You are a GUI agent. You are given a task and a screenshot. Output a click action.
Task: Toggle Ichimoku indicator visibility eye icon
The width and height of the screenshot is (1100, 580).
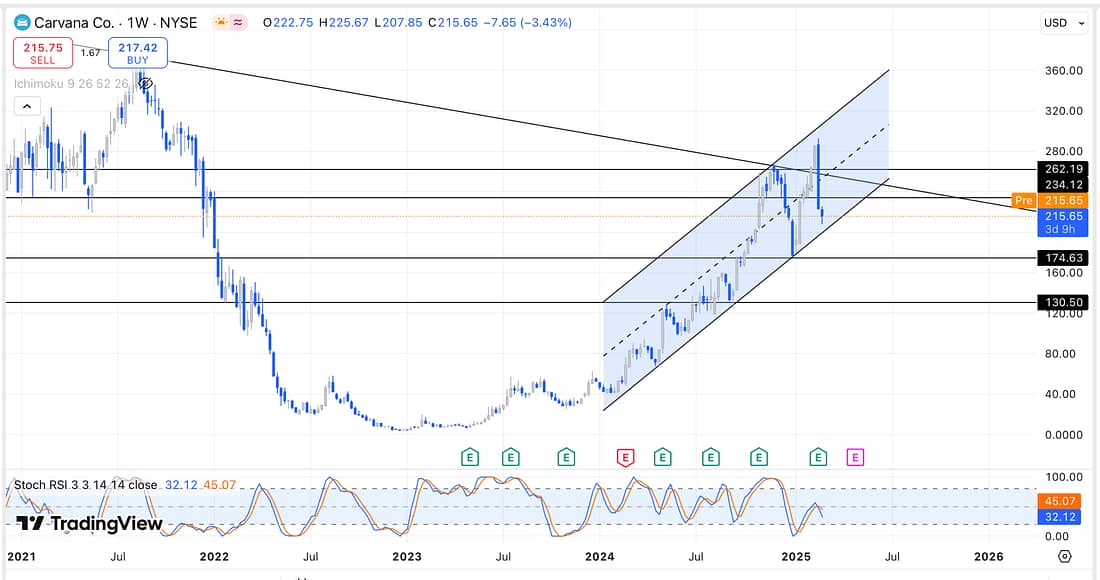pos(145,84)
